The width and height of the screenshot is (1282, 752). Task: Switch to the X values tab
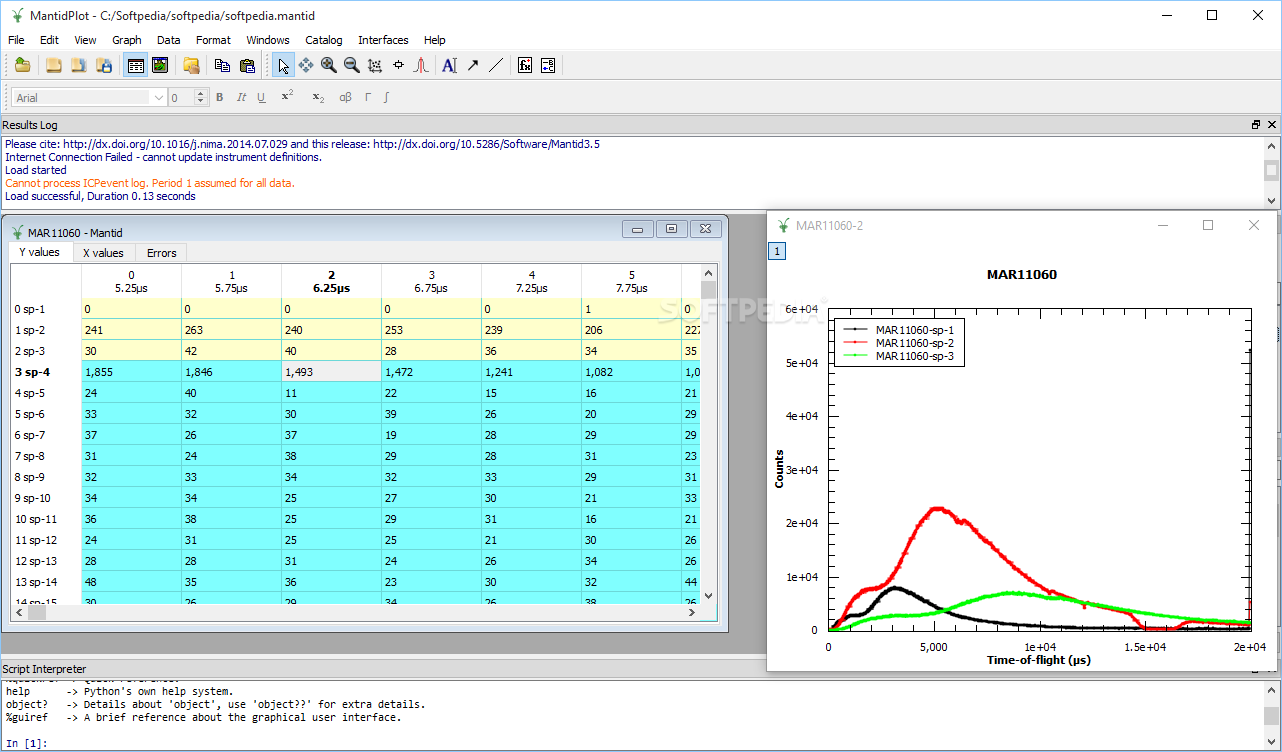point(103,253)
